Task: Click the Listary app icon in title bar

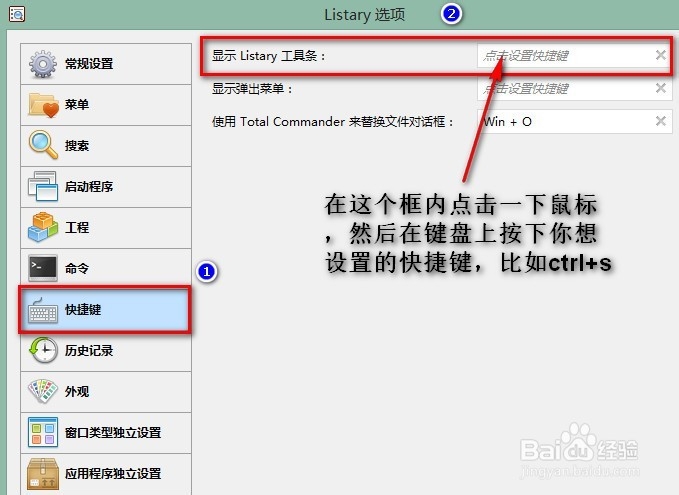Action: (17, 14)
